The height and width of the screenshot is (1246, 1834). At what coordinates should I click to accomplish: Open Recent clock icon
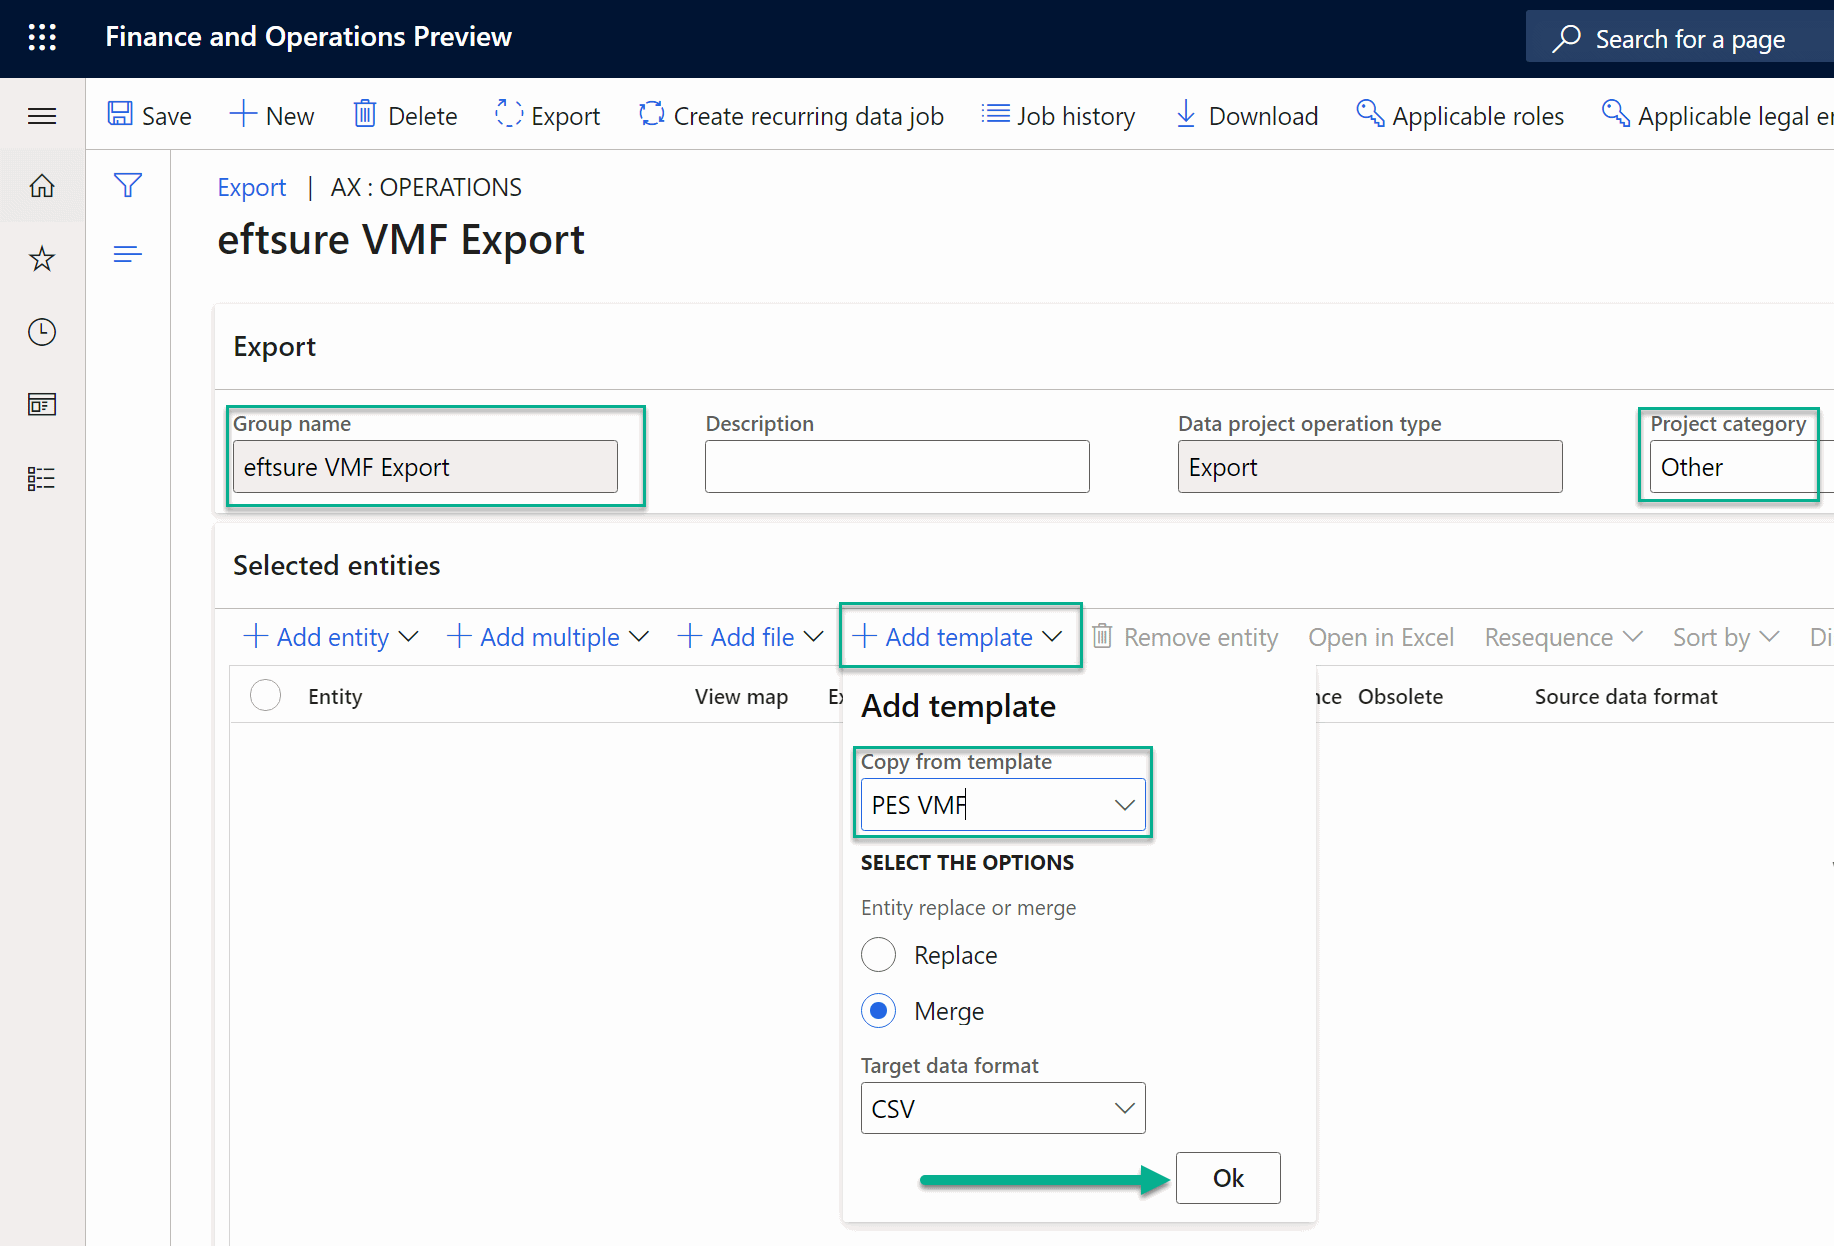[x=42, y=332]
